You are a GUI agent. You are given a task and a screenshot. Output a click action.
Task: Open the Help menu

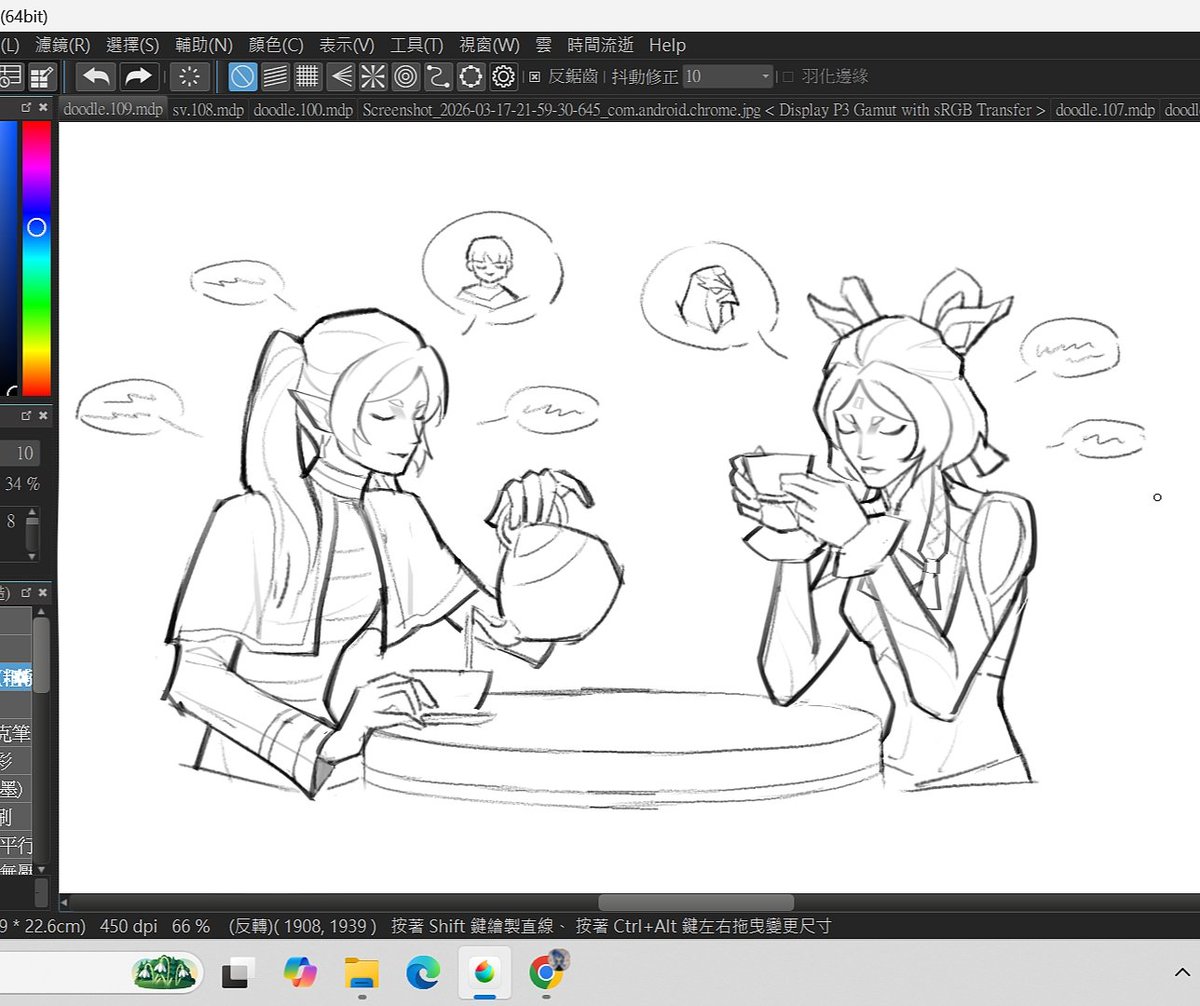pyautogui.click(x=667, y=45)
